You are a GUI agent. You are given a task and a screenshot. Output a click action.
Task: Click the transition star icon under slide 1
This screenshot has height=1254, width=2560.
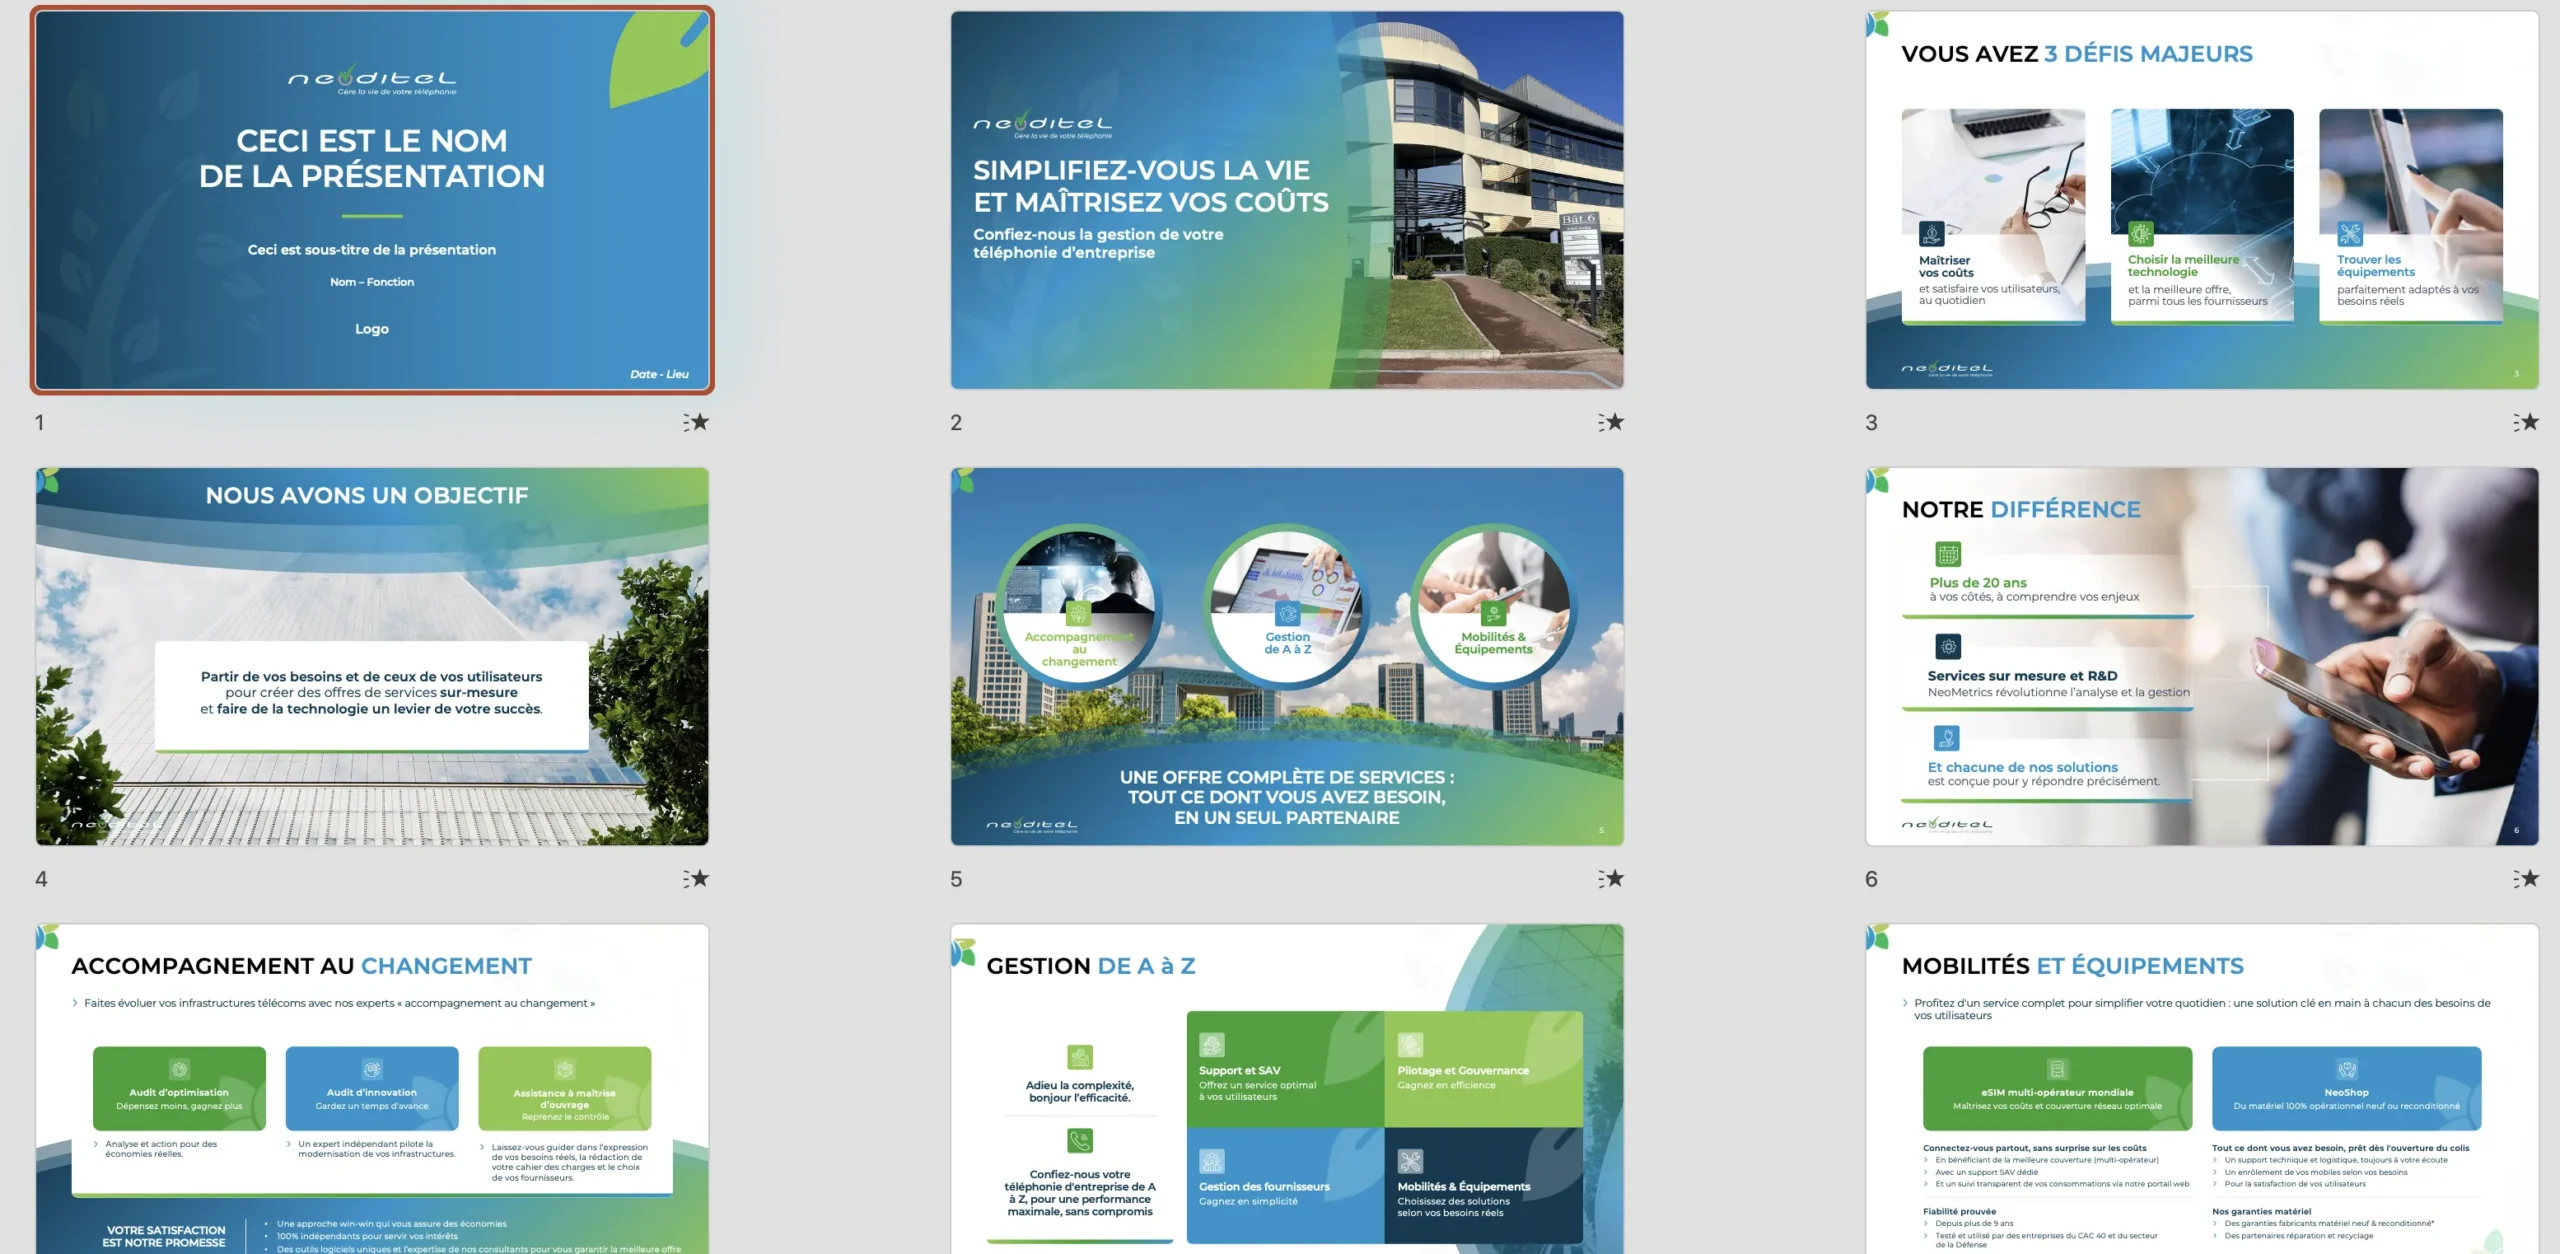[696, 422]
